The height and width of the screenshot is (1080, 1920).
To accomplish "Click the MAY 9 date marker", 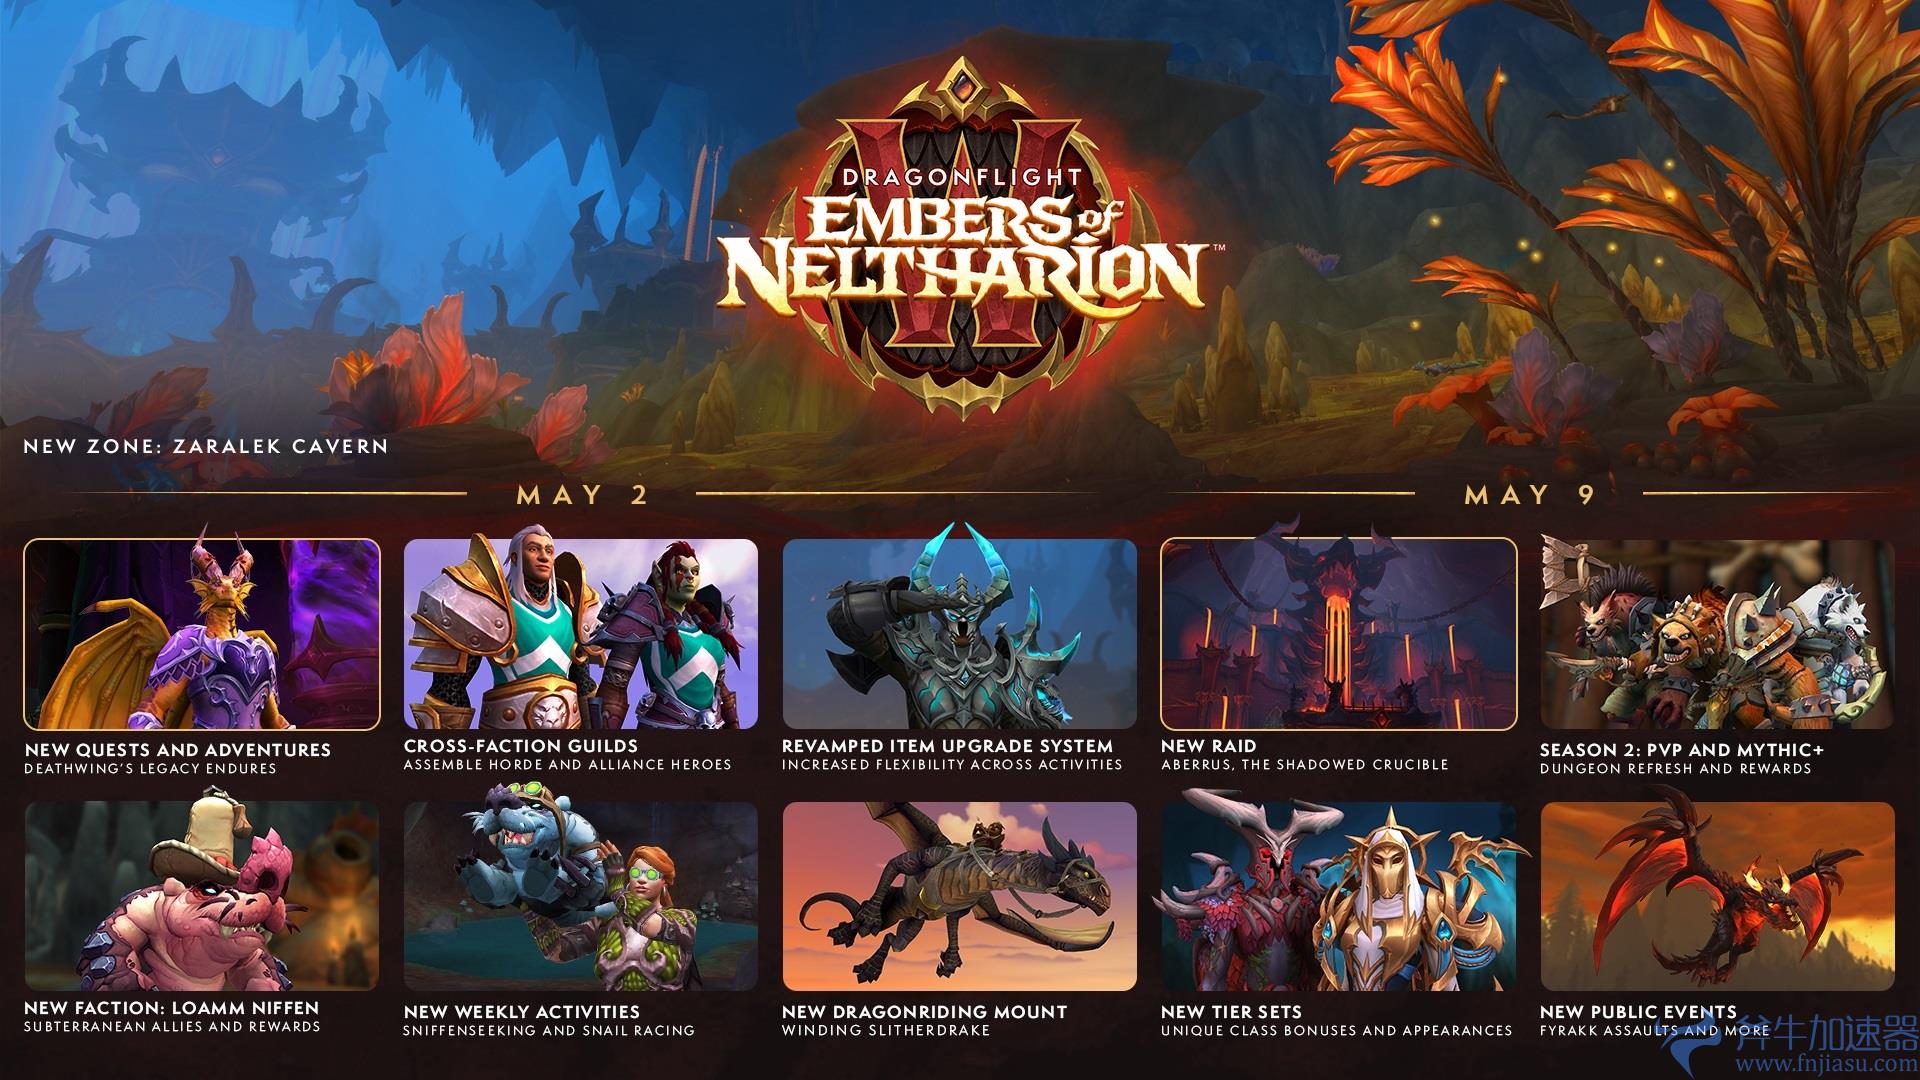I will (1530, 494).
